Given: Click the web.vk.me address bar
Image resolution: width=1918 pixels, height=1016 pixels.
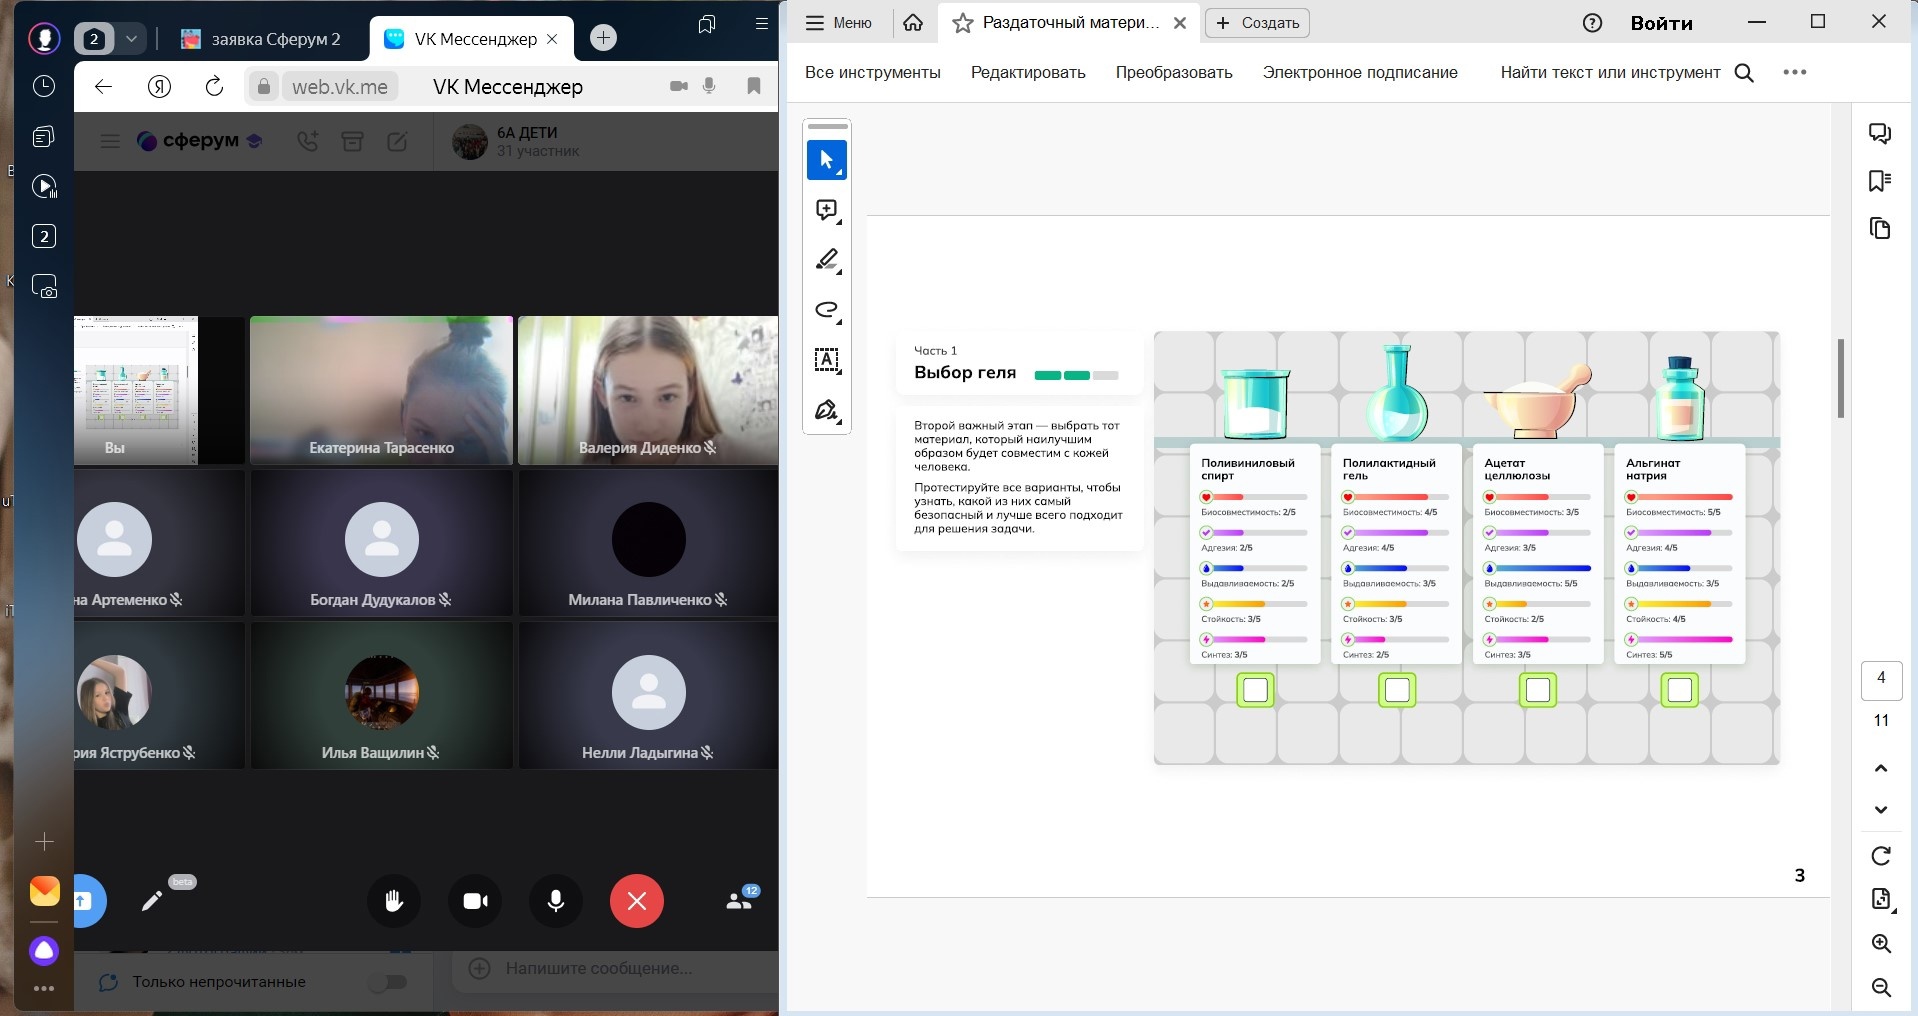Looking at the screenshot, I should coord(340,87).
